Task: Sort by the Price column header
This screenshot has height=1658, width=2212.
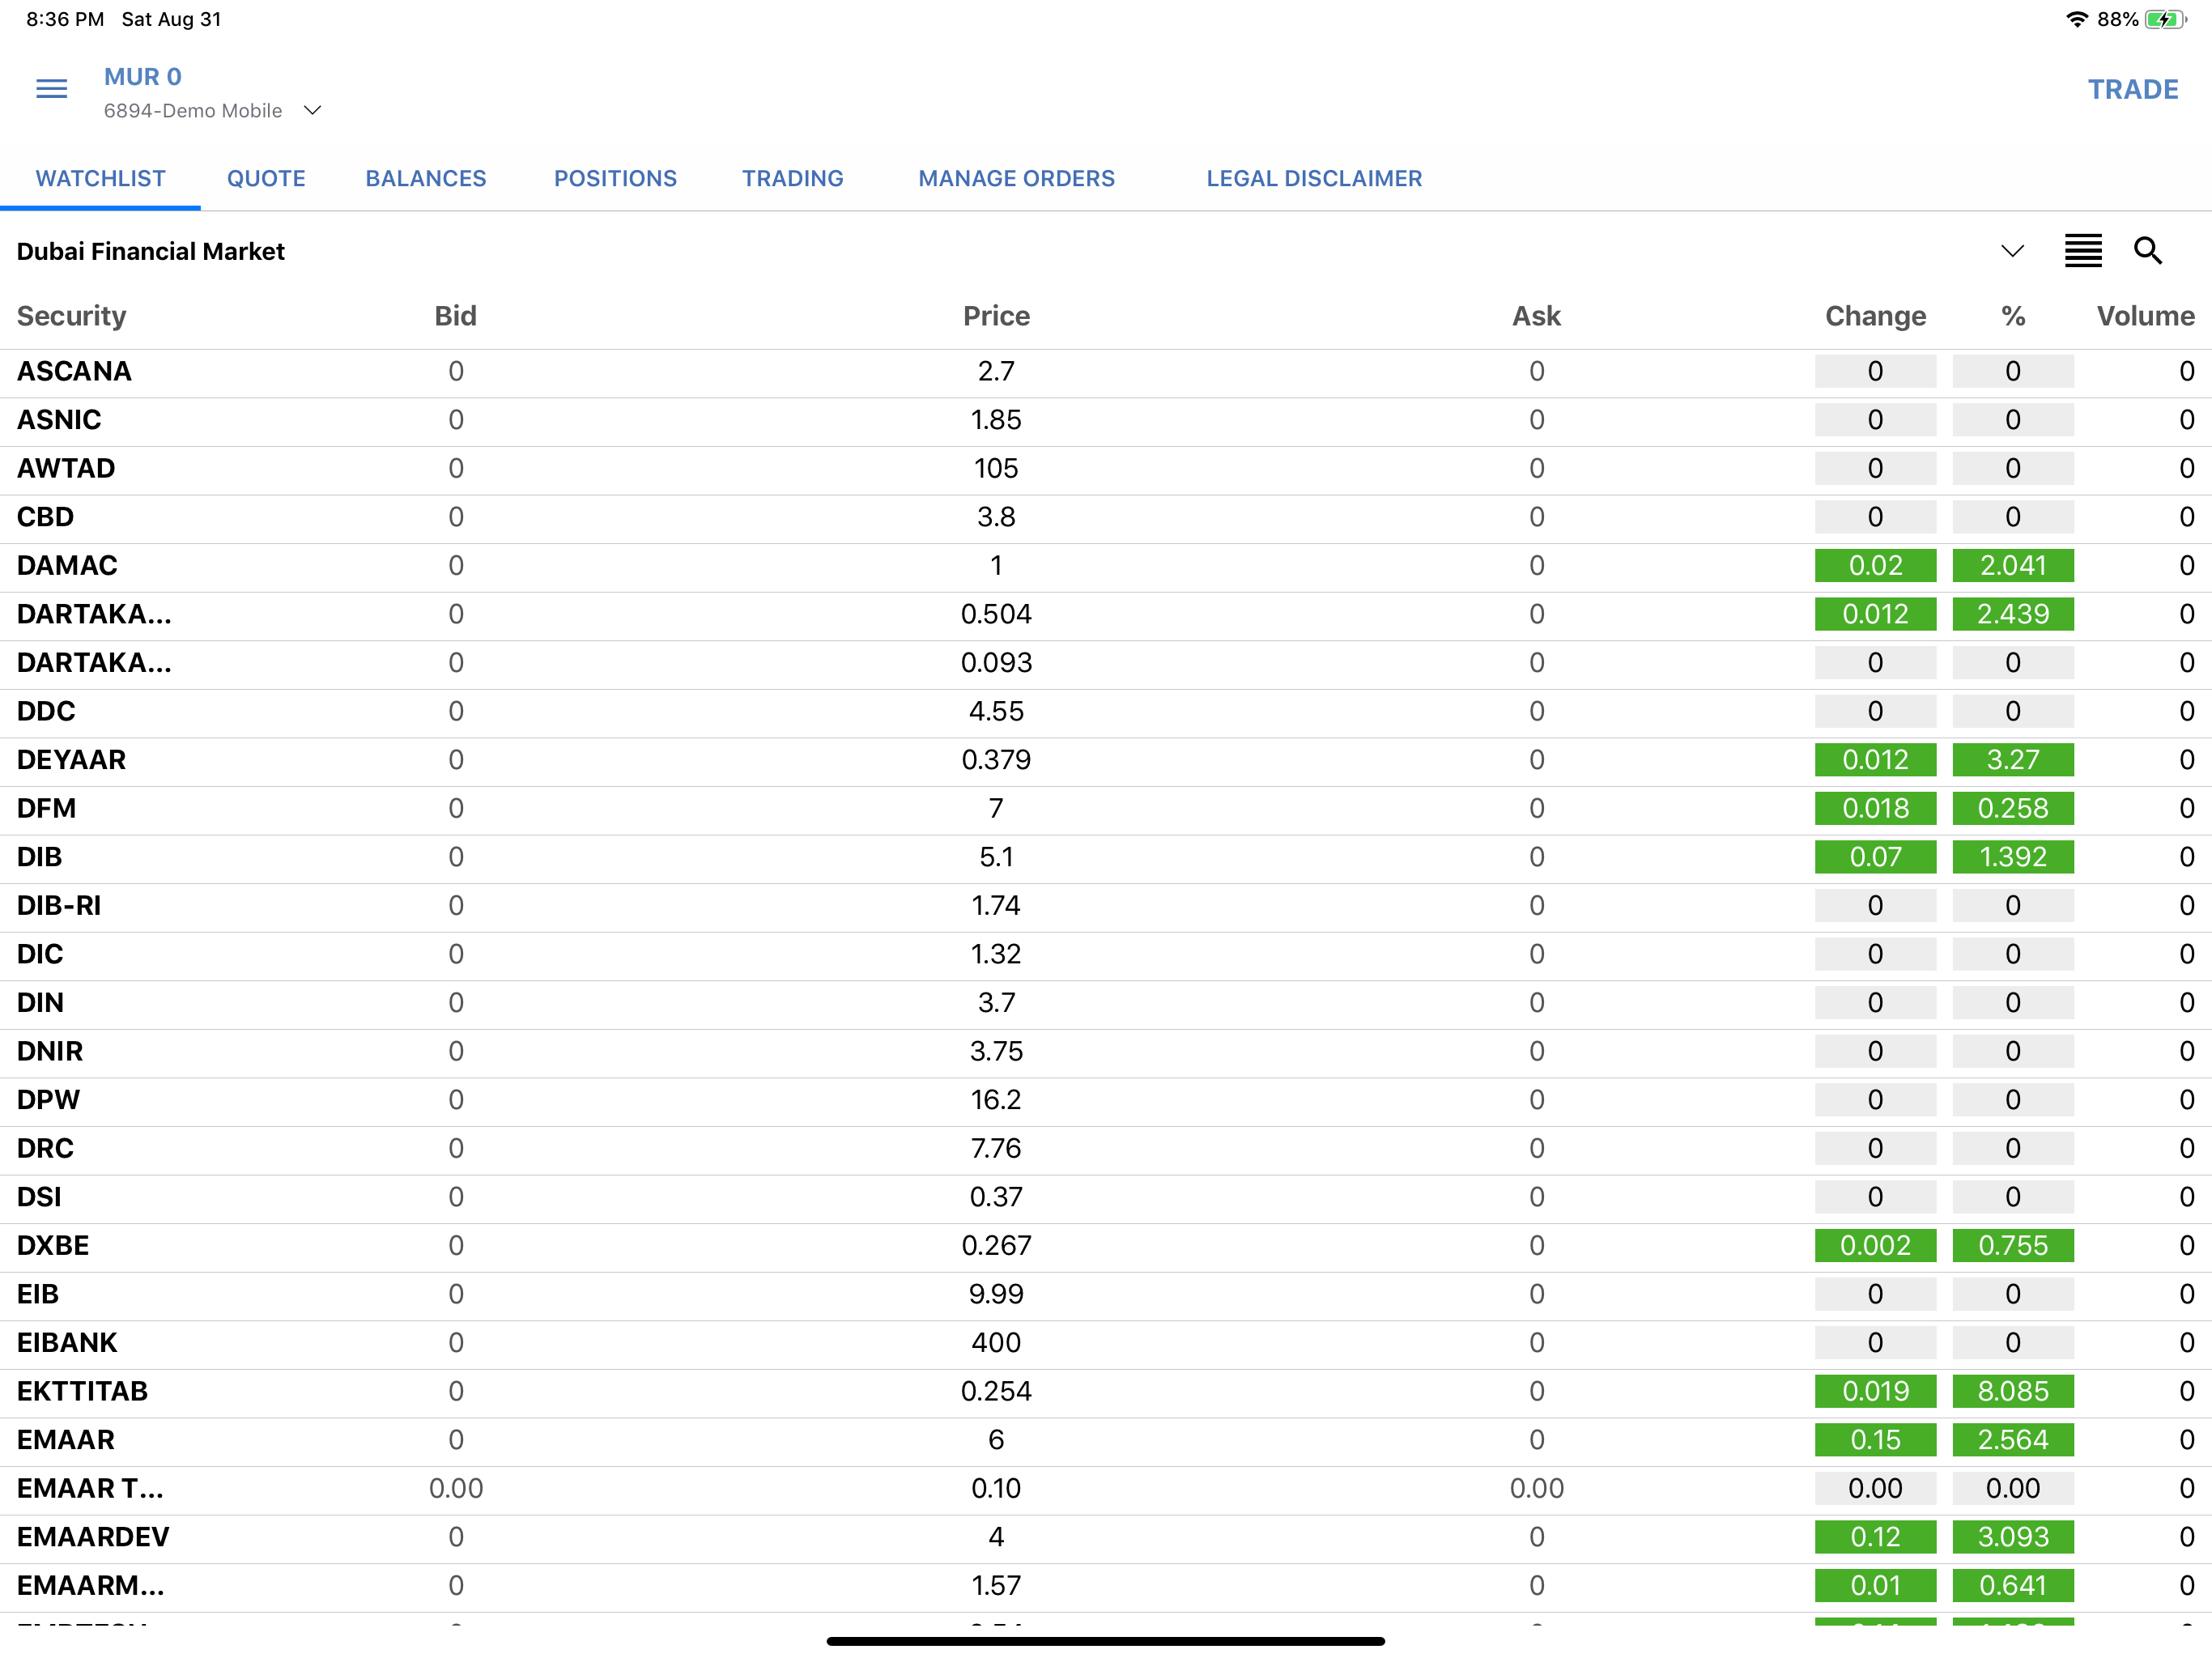Action: 996,316
